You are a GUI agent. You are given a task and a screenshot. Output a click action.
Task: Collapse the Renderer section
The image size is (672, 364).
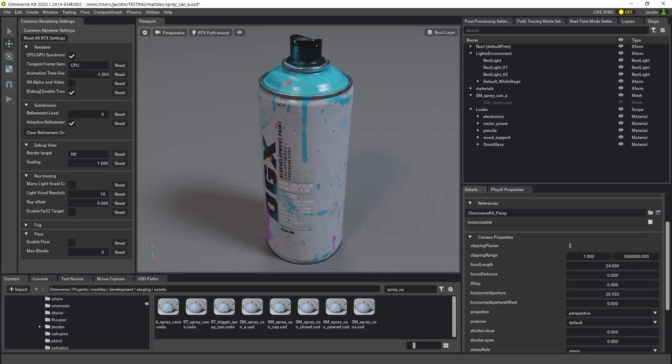(x=27, y=47)
